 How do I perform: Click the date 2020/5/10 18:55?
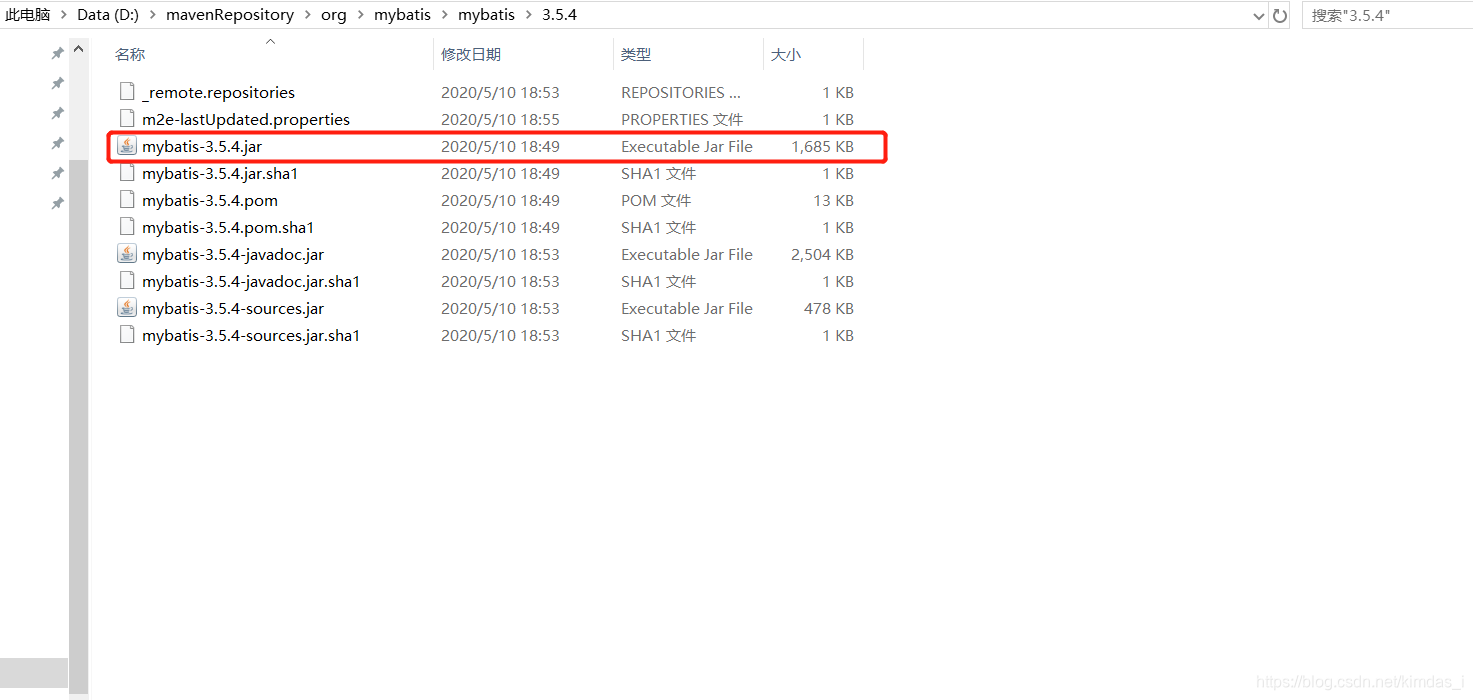(x=500, y=119)
